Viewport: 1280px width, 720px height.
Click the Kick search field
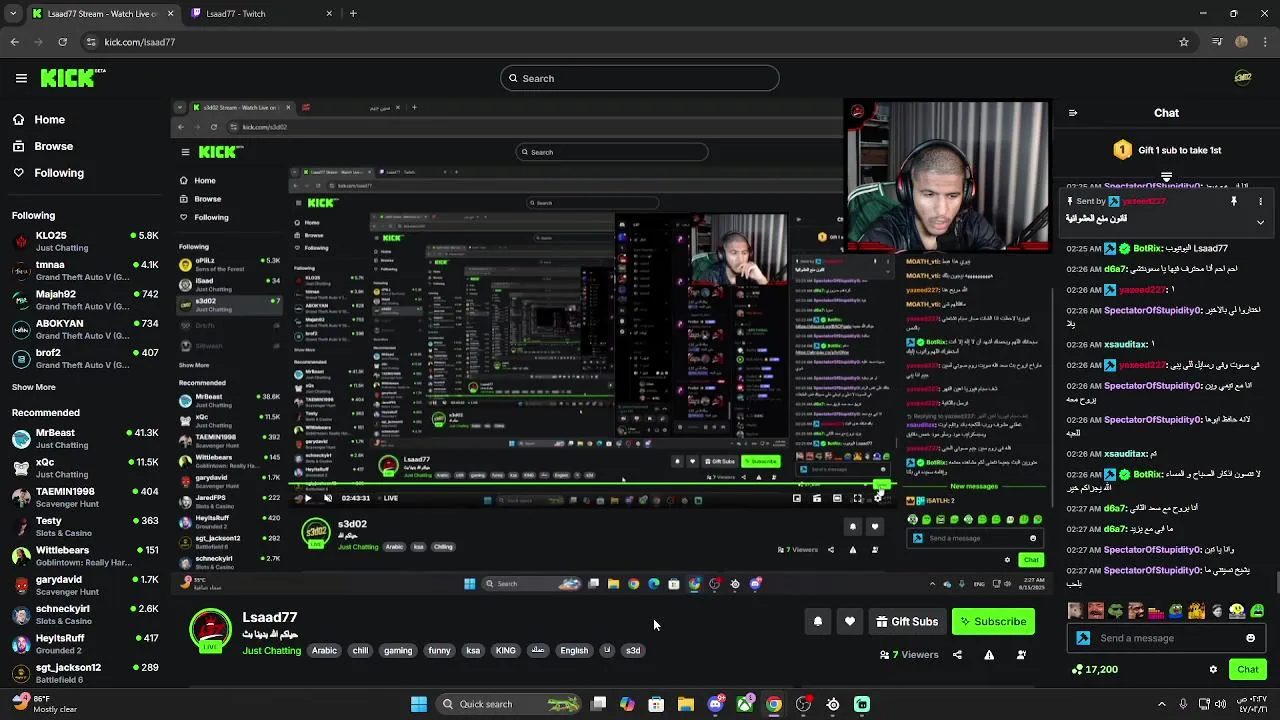point(640,78)
